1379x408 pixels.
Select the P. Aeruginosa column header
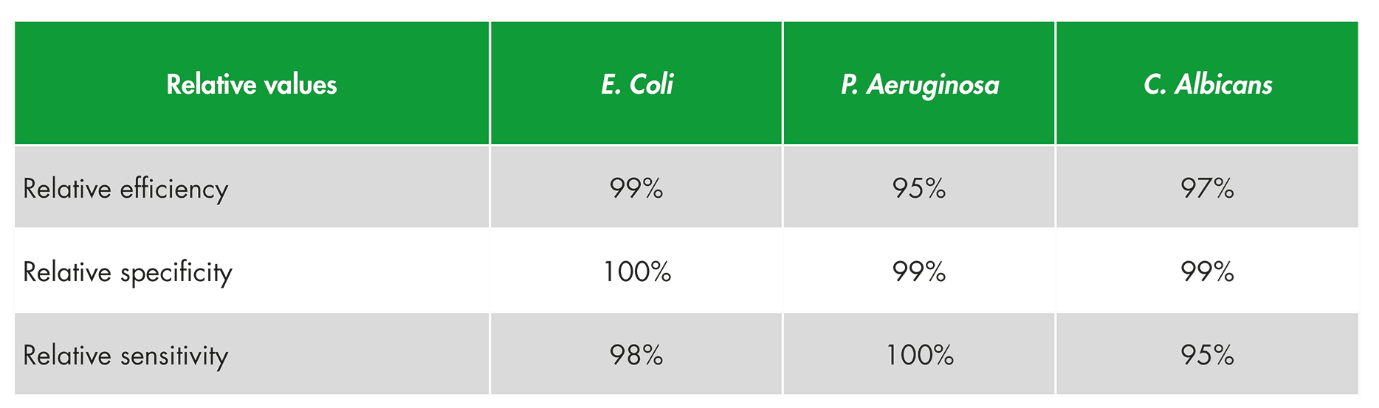pos(919,85)
